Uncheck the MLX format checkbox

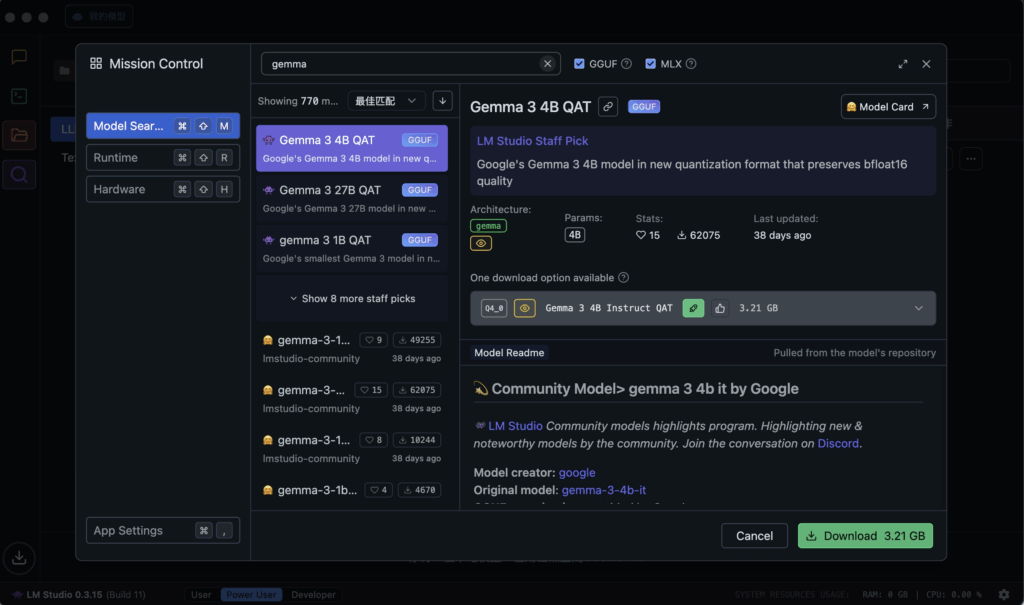tap(650, 64)
